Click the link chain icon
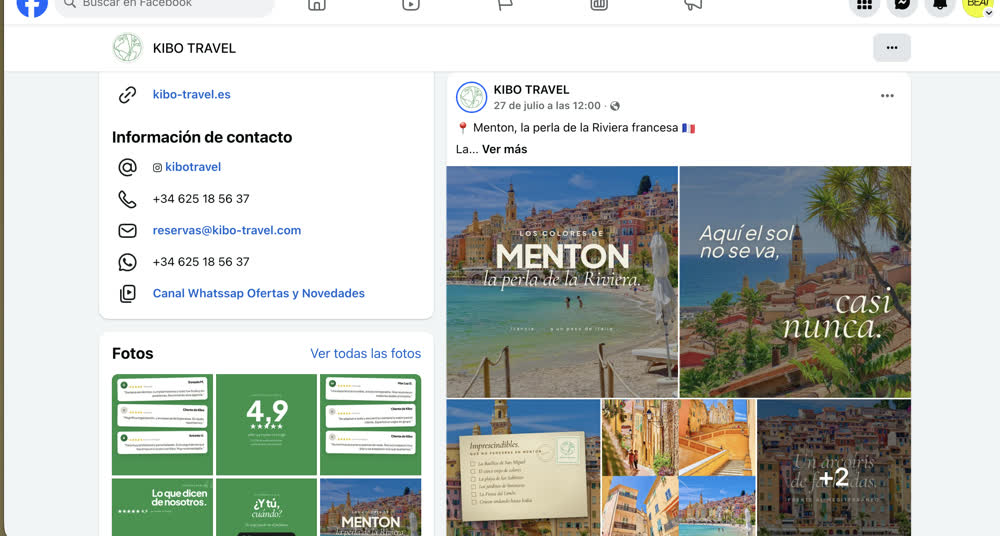The height and width of the screenshot is (536, 1000). coord(128,94)
